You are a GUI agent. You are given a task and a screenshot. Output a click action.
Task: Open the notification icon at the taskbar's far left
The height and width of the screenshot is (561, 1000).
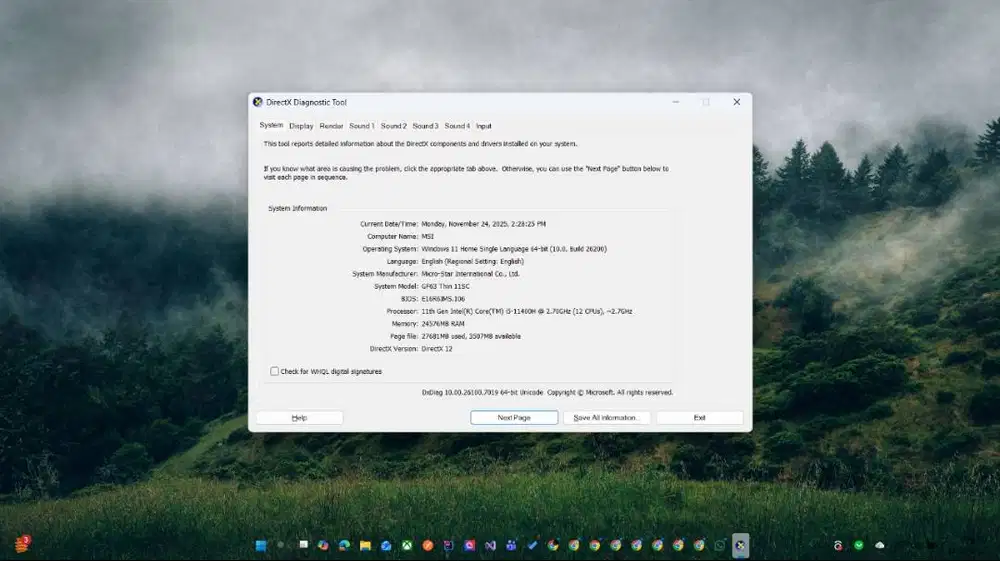point(21,544)
